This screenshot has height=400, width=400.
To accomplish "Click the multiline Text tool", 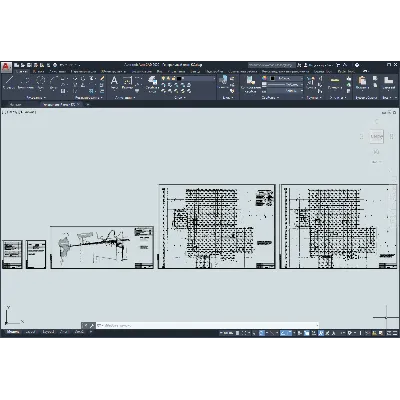I will tap(114, 82).
